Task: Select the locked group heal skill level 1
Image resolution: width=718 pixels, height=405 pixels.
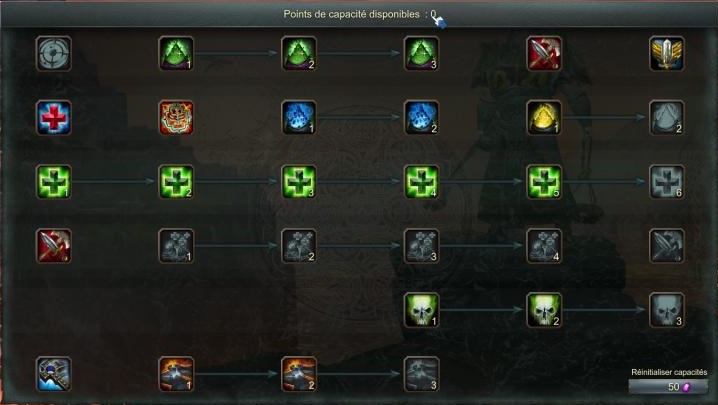Action: (x=176, y=246)
